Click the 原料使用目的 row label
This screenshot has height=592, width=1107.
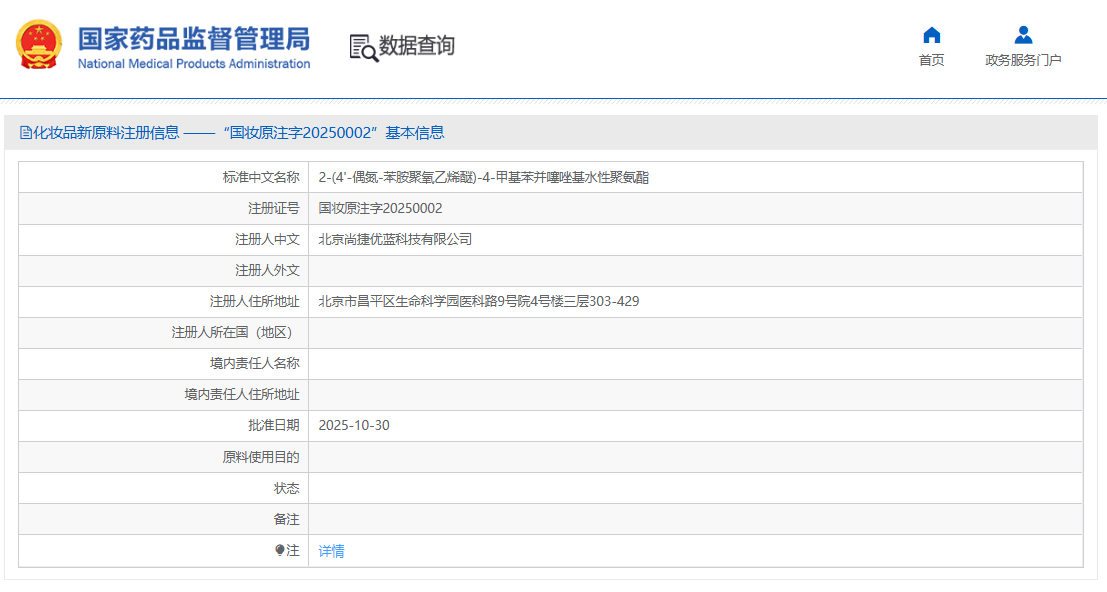tap(260, 457)
